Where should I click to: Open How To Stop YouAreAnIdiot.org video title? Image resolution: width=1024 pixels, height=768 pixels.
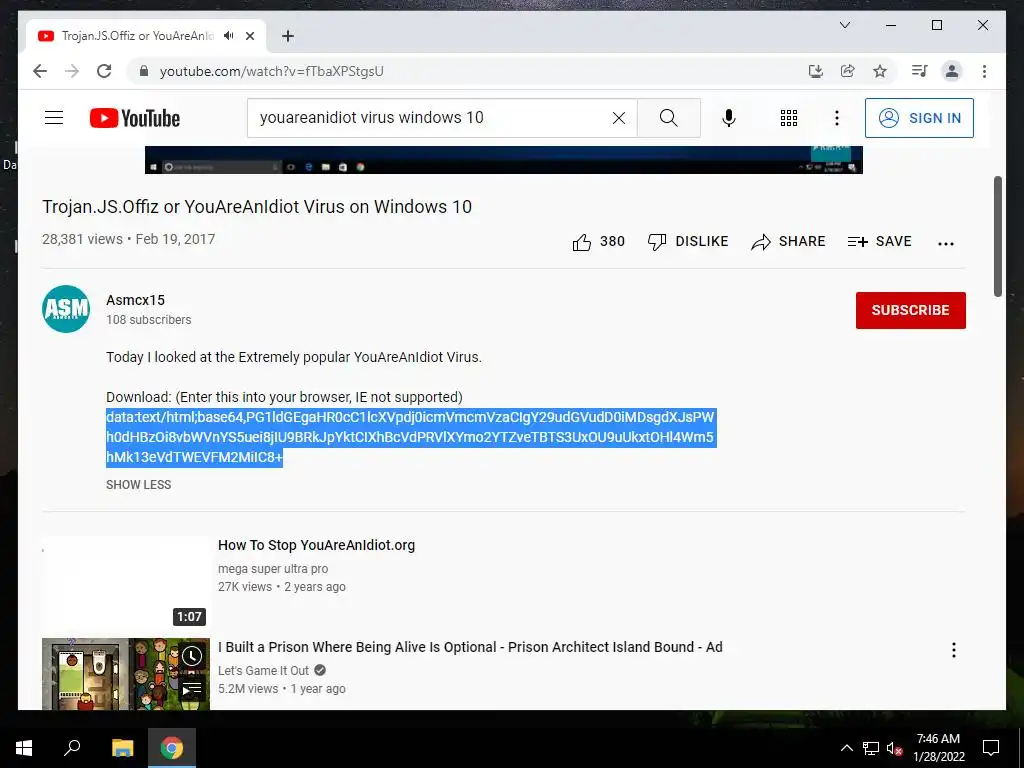pyautogui.click(x=316, y=545)
